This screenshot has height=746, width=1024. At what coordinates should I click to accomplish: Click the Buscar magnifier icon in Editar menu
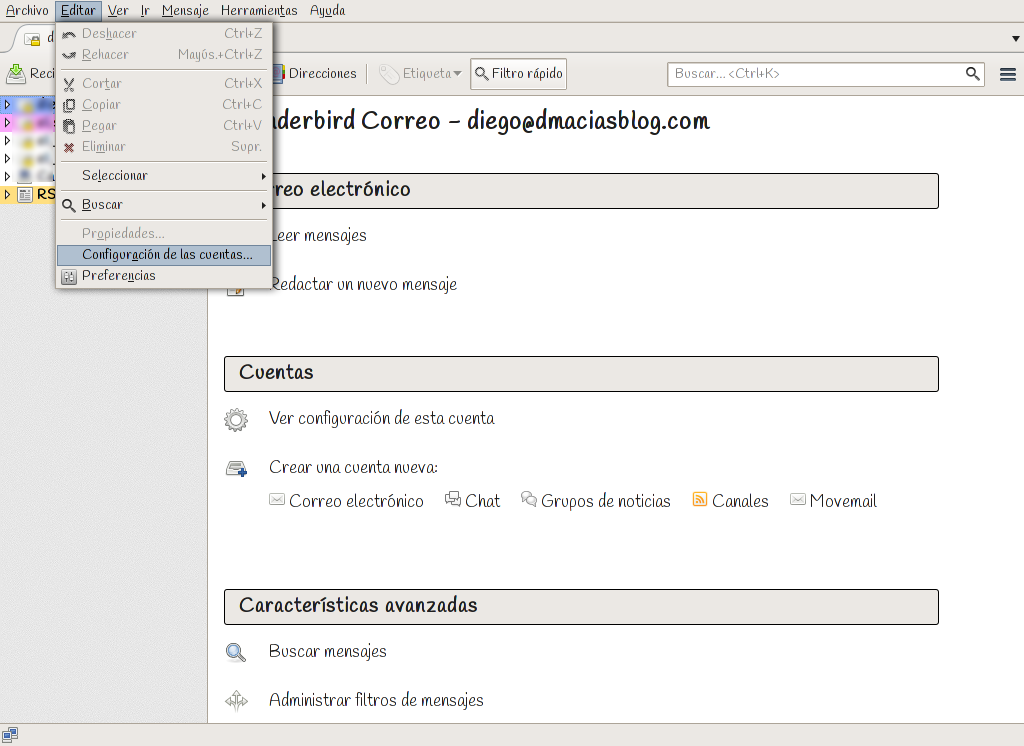click(69, 206)
